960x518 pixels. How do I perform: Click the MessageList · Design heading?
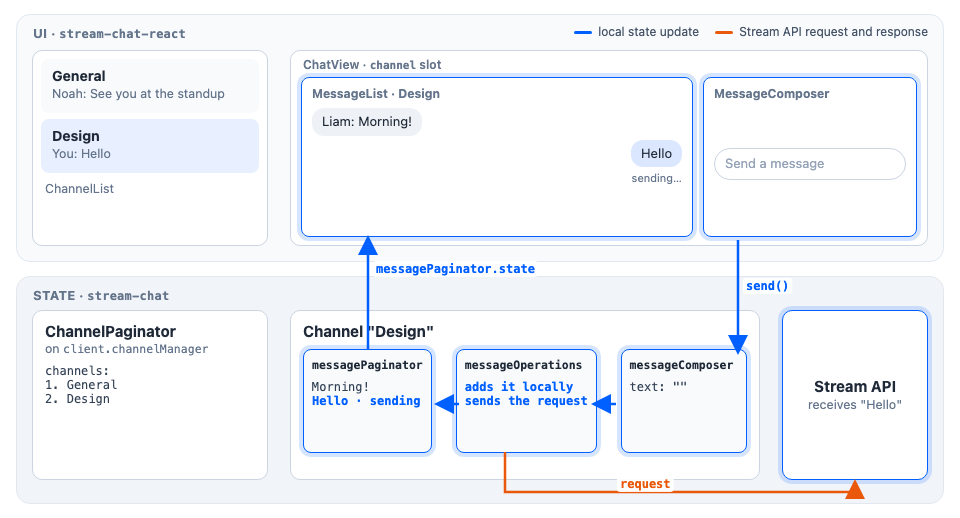(376, 94)
